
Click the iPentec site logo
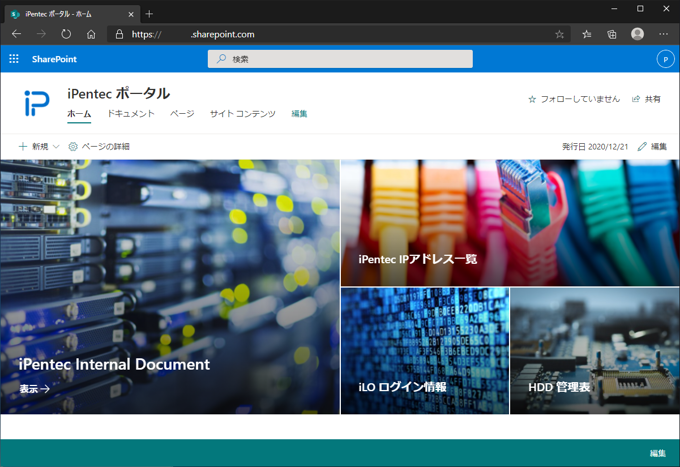click(x=37, y=103)
